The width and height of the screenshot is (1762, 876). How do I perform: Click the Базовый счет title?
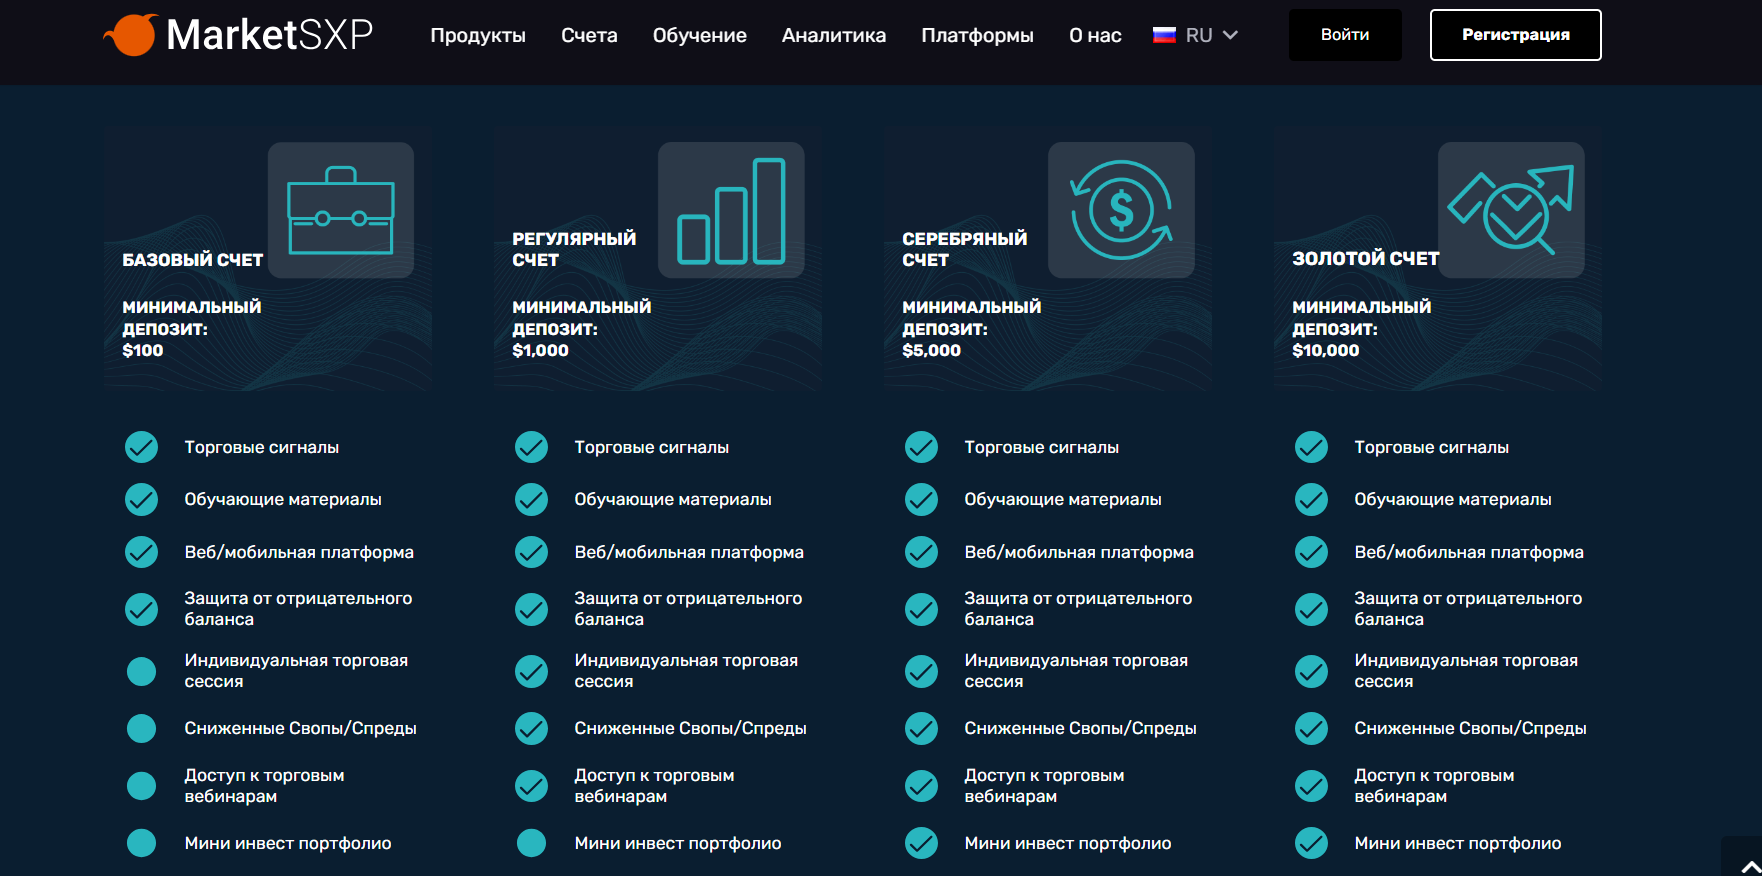192,260
